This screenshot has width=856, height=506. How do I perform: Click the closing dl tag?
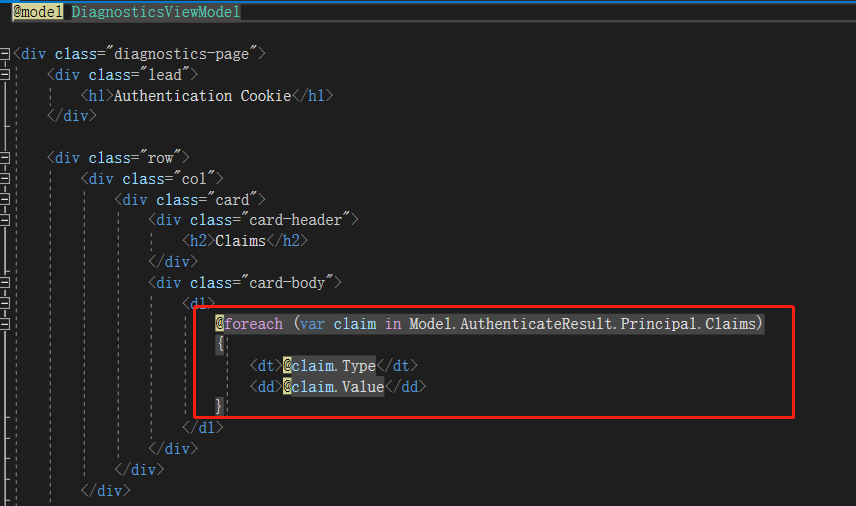point(203,427)
